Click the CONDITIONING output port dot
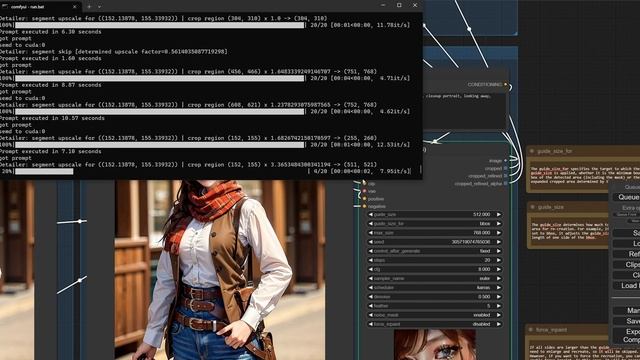Image resolution: width=640 pixels, height=360 pixels. (506, 84)
